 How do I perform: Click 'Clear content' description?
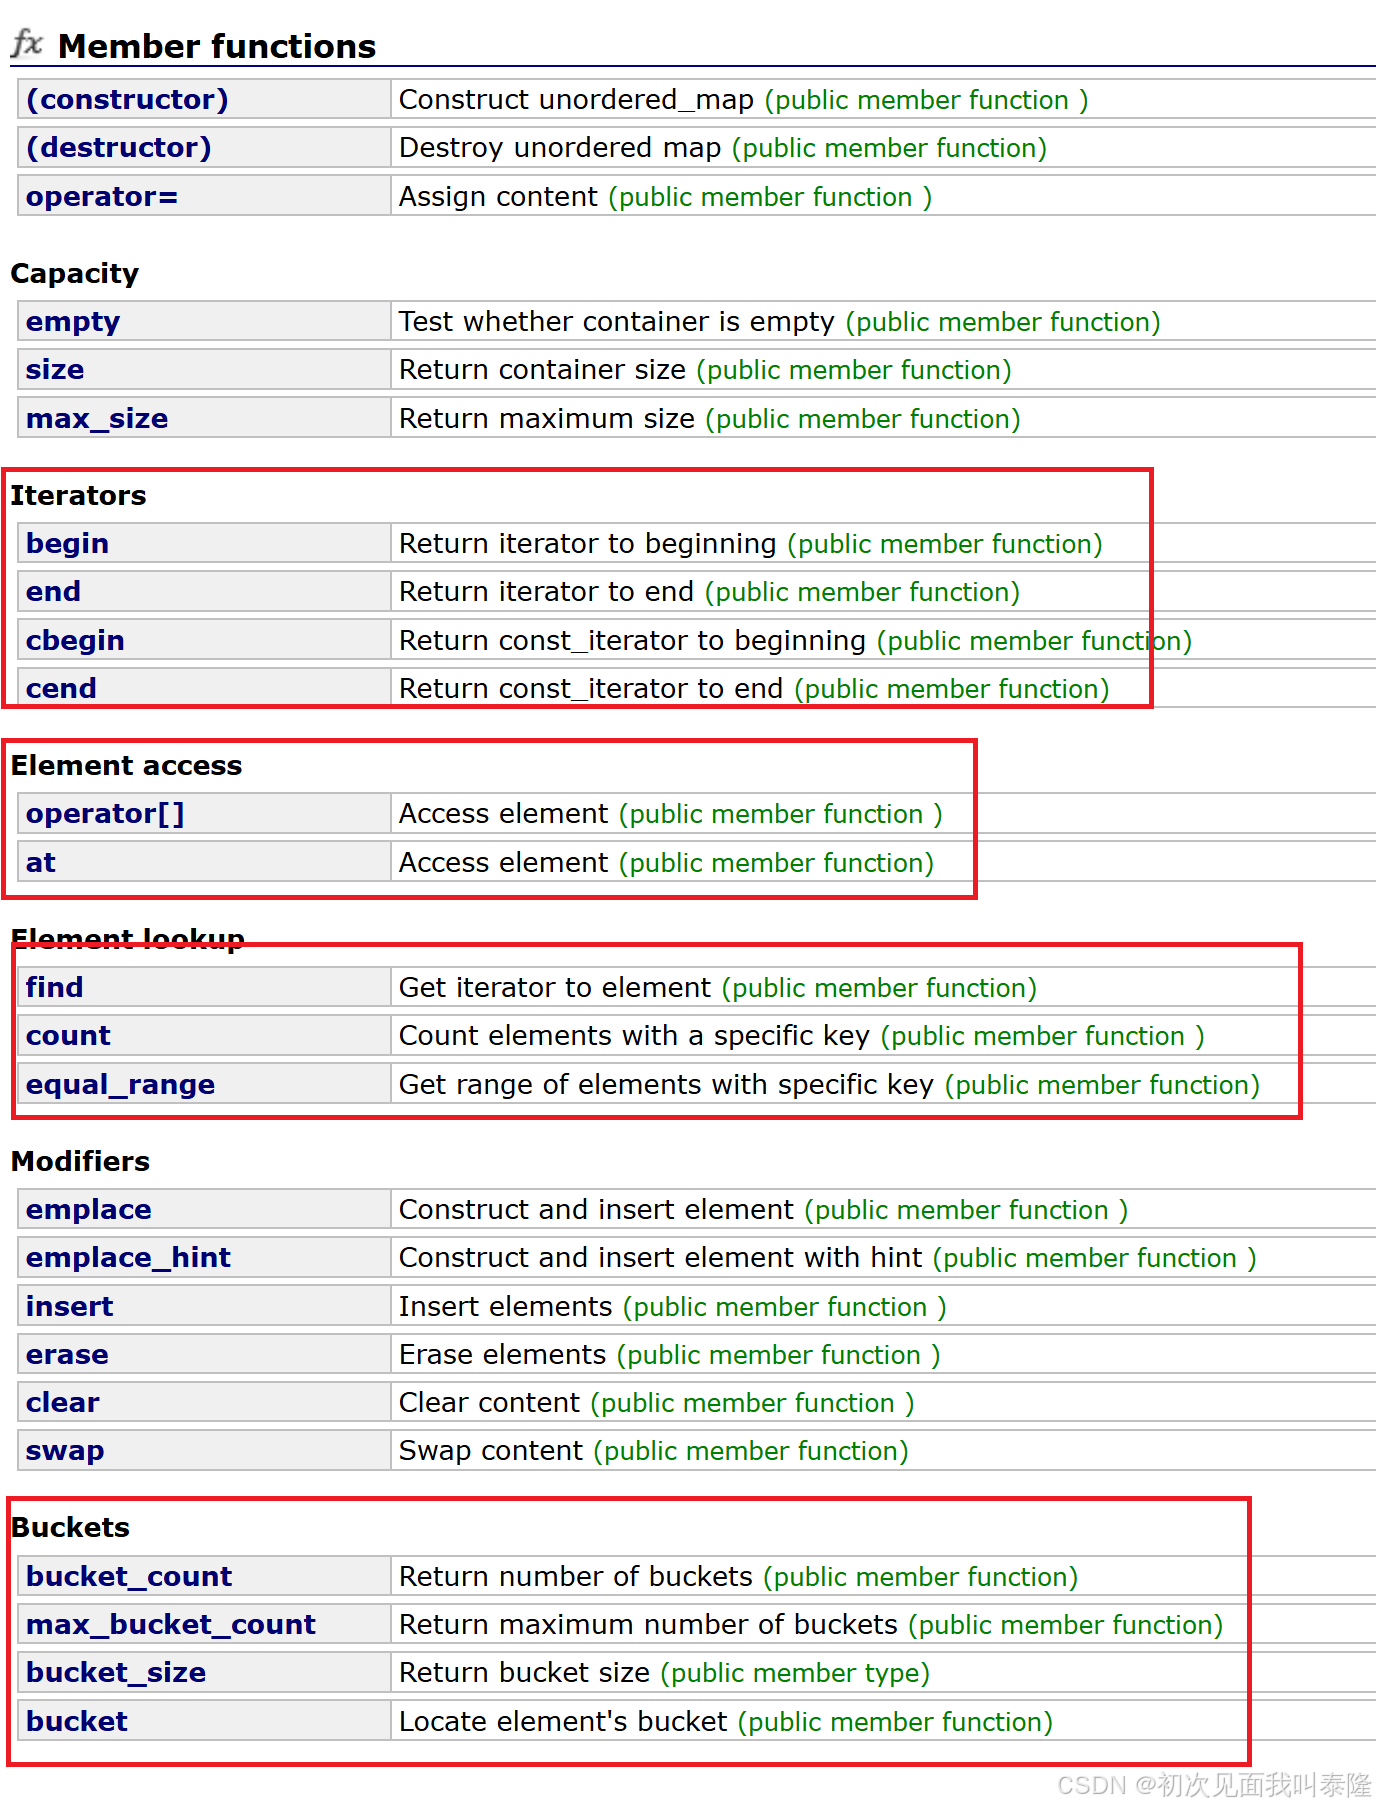pyautogui.click(x=489, y=1403)
